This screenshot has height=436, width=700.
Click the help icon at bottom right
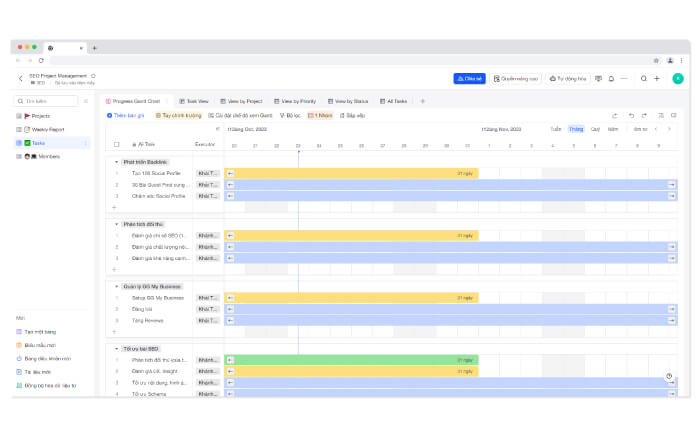tap(669, 376)
